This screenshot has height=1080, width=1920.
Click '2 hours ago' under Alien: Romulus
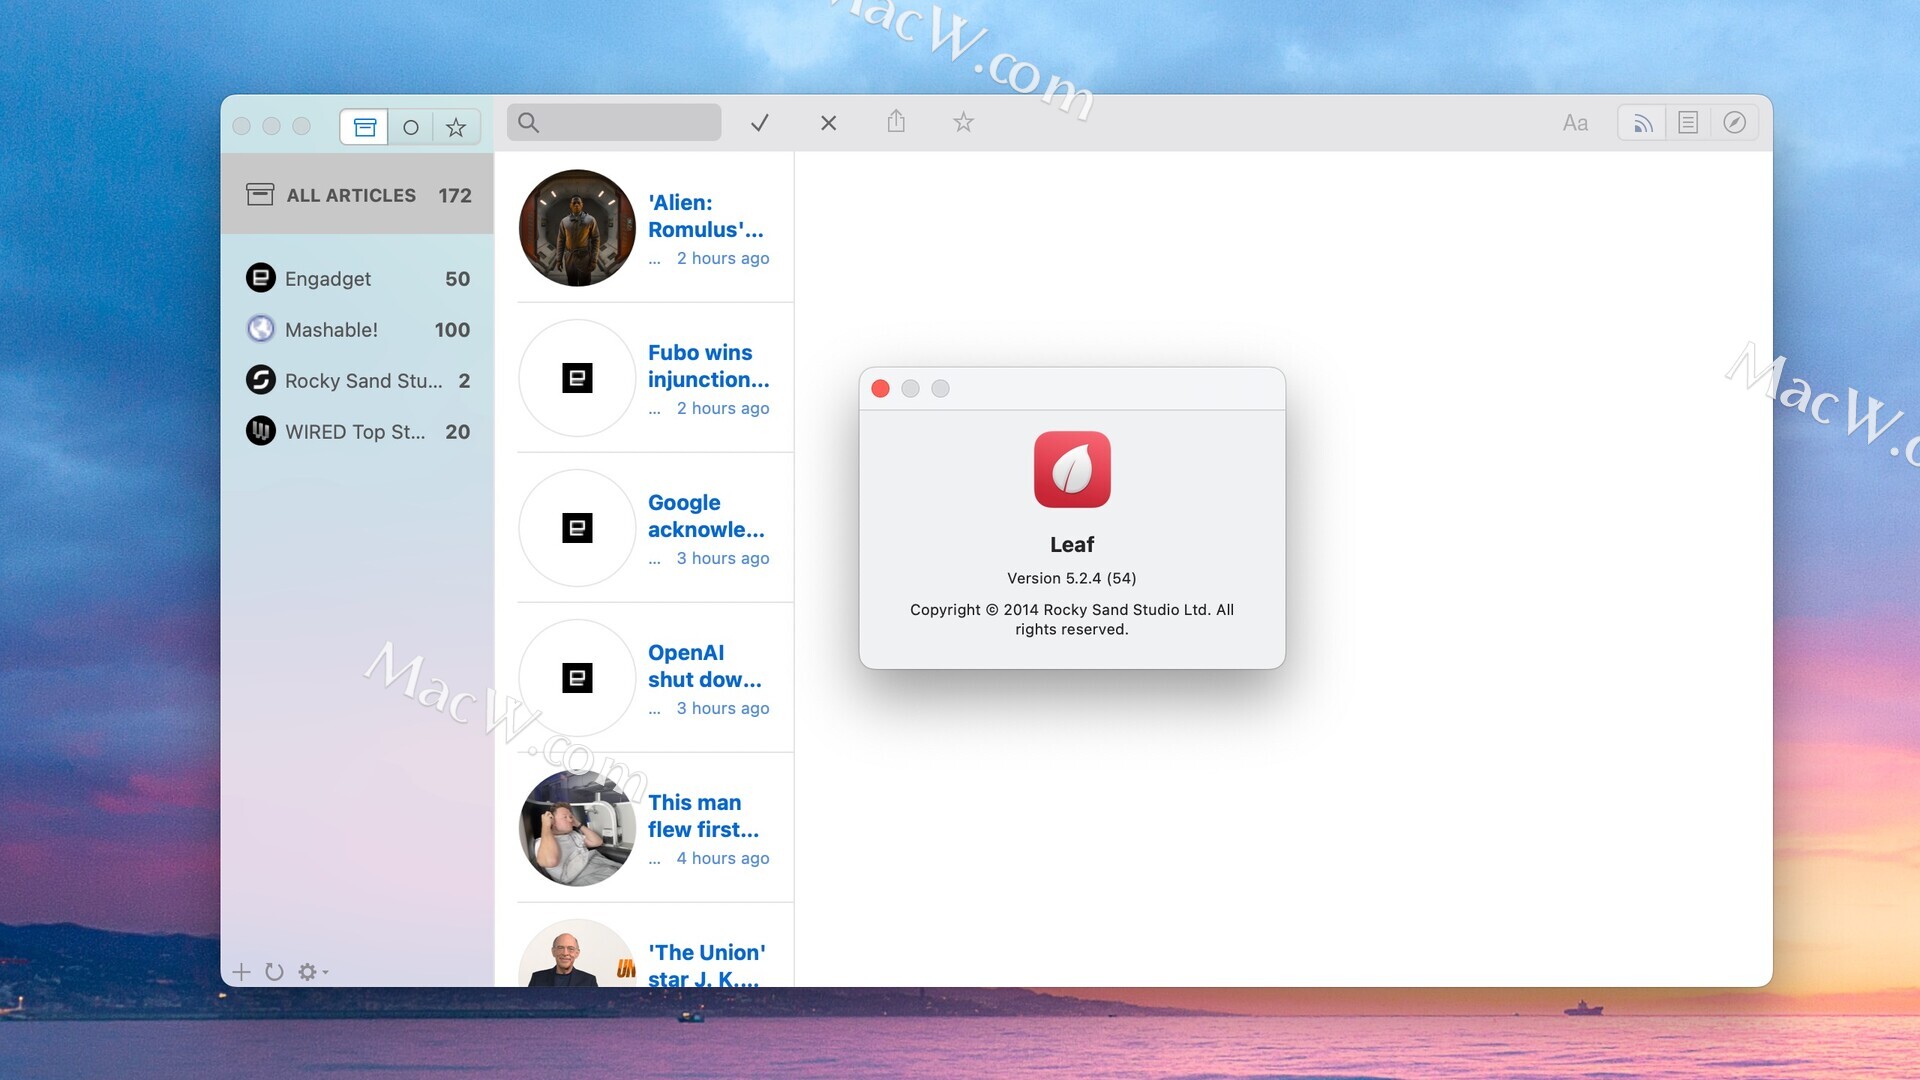pyautogui.click(x=723, y=258)
